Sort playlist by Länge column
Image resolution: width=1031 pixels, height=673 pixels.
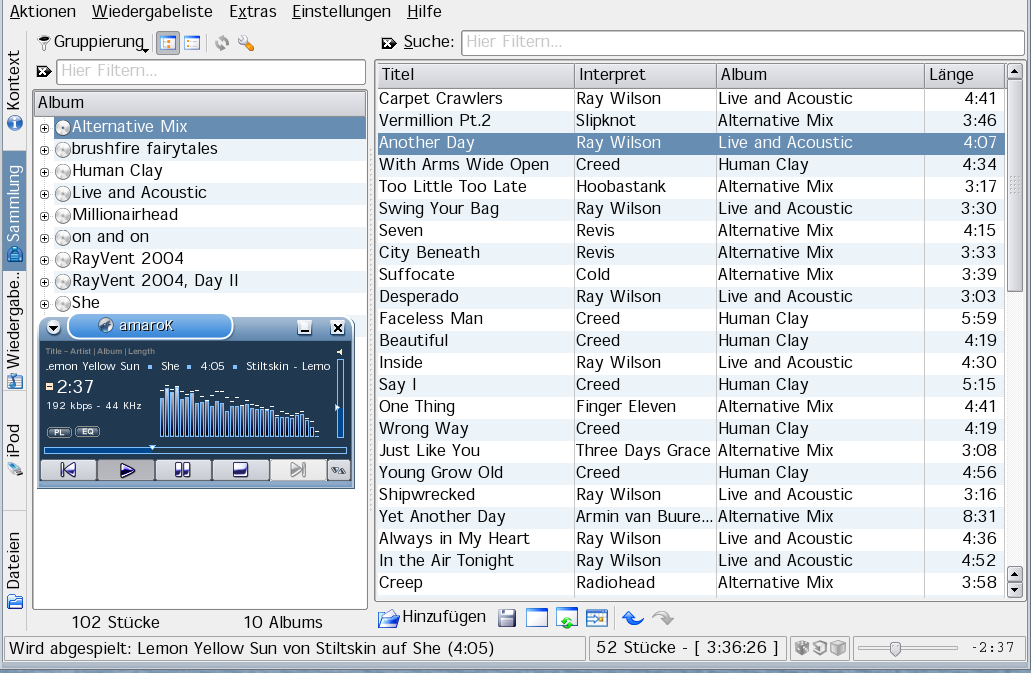pyautogui.click(x=965, y=75)
